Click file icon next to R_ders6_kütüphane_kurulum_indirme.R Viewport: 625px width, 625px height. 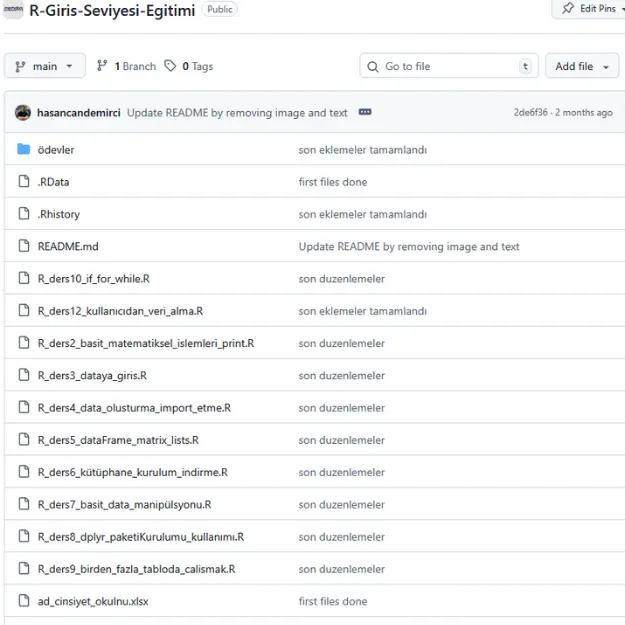pyautogui.click(x=24, y=472)
